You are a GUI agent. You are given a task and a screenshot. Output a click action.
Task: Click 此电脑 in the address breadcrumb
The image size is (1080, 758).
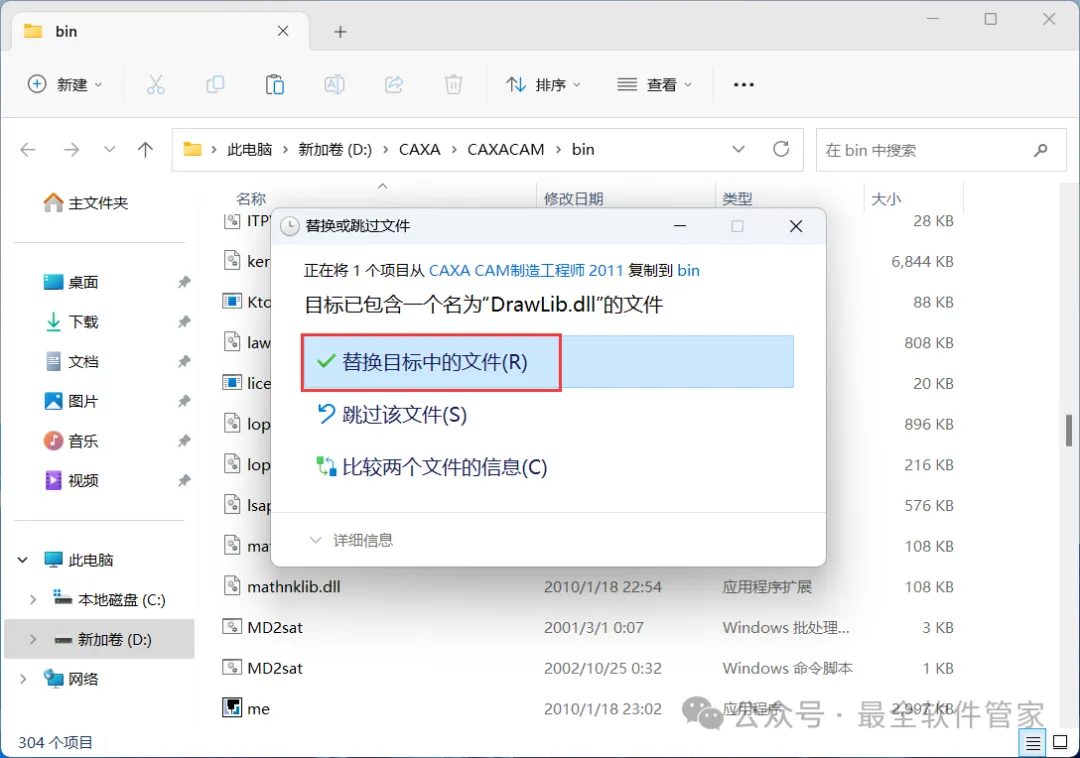[249, 149]
